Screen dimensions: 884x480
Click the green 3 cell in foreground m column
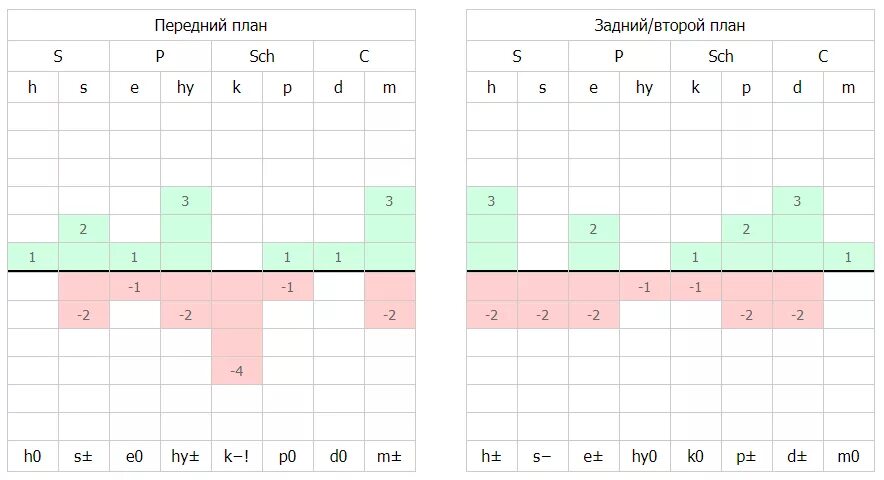[390, 201]
